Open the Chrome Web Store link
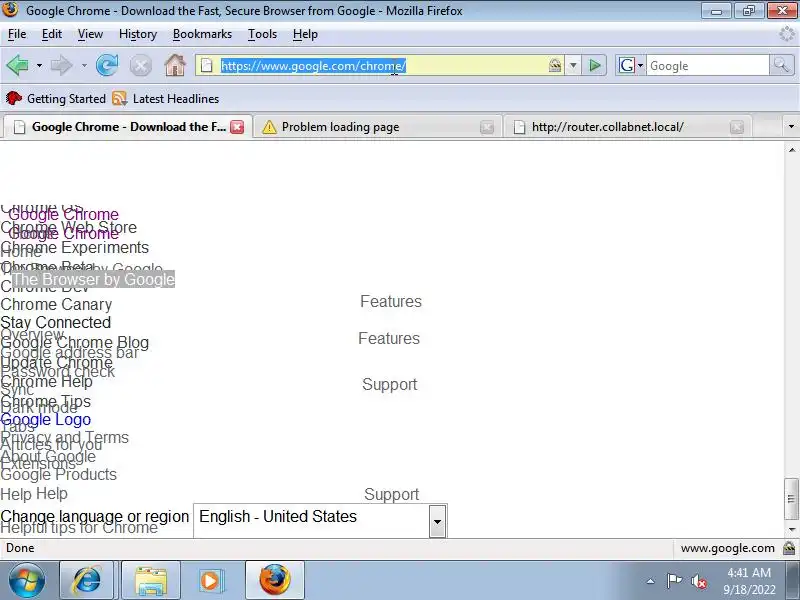The height and width of the screenshot is (600, 800). coord(69,228)
